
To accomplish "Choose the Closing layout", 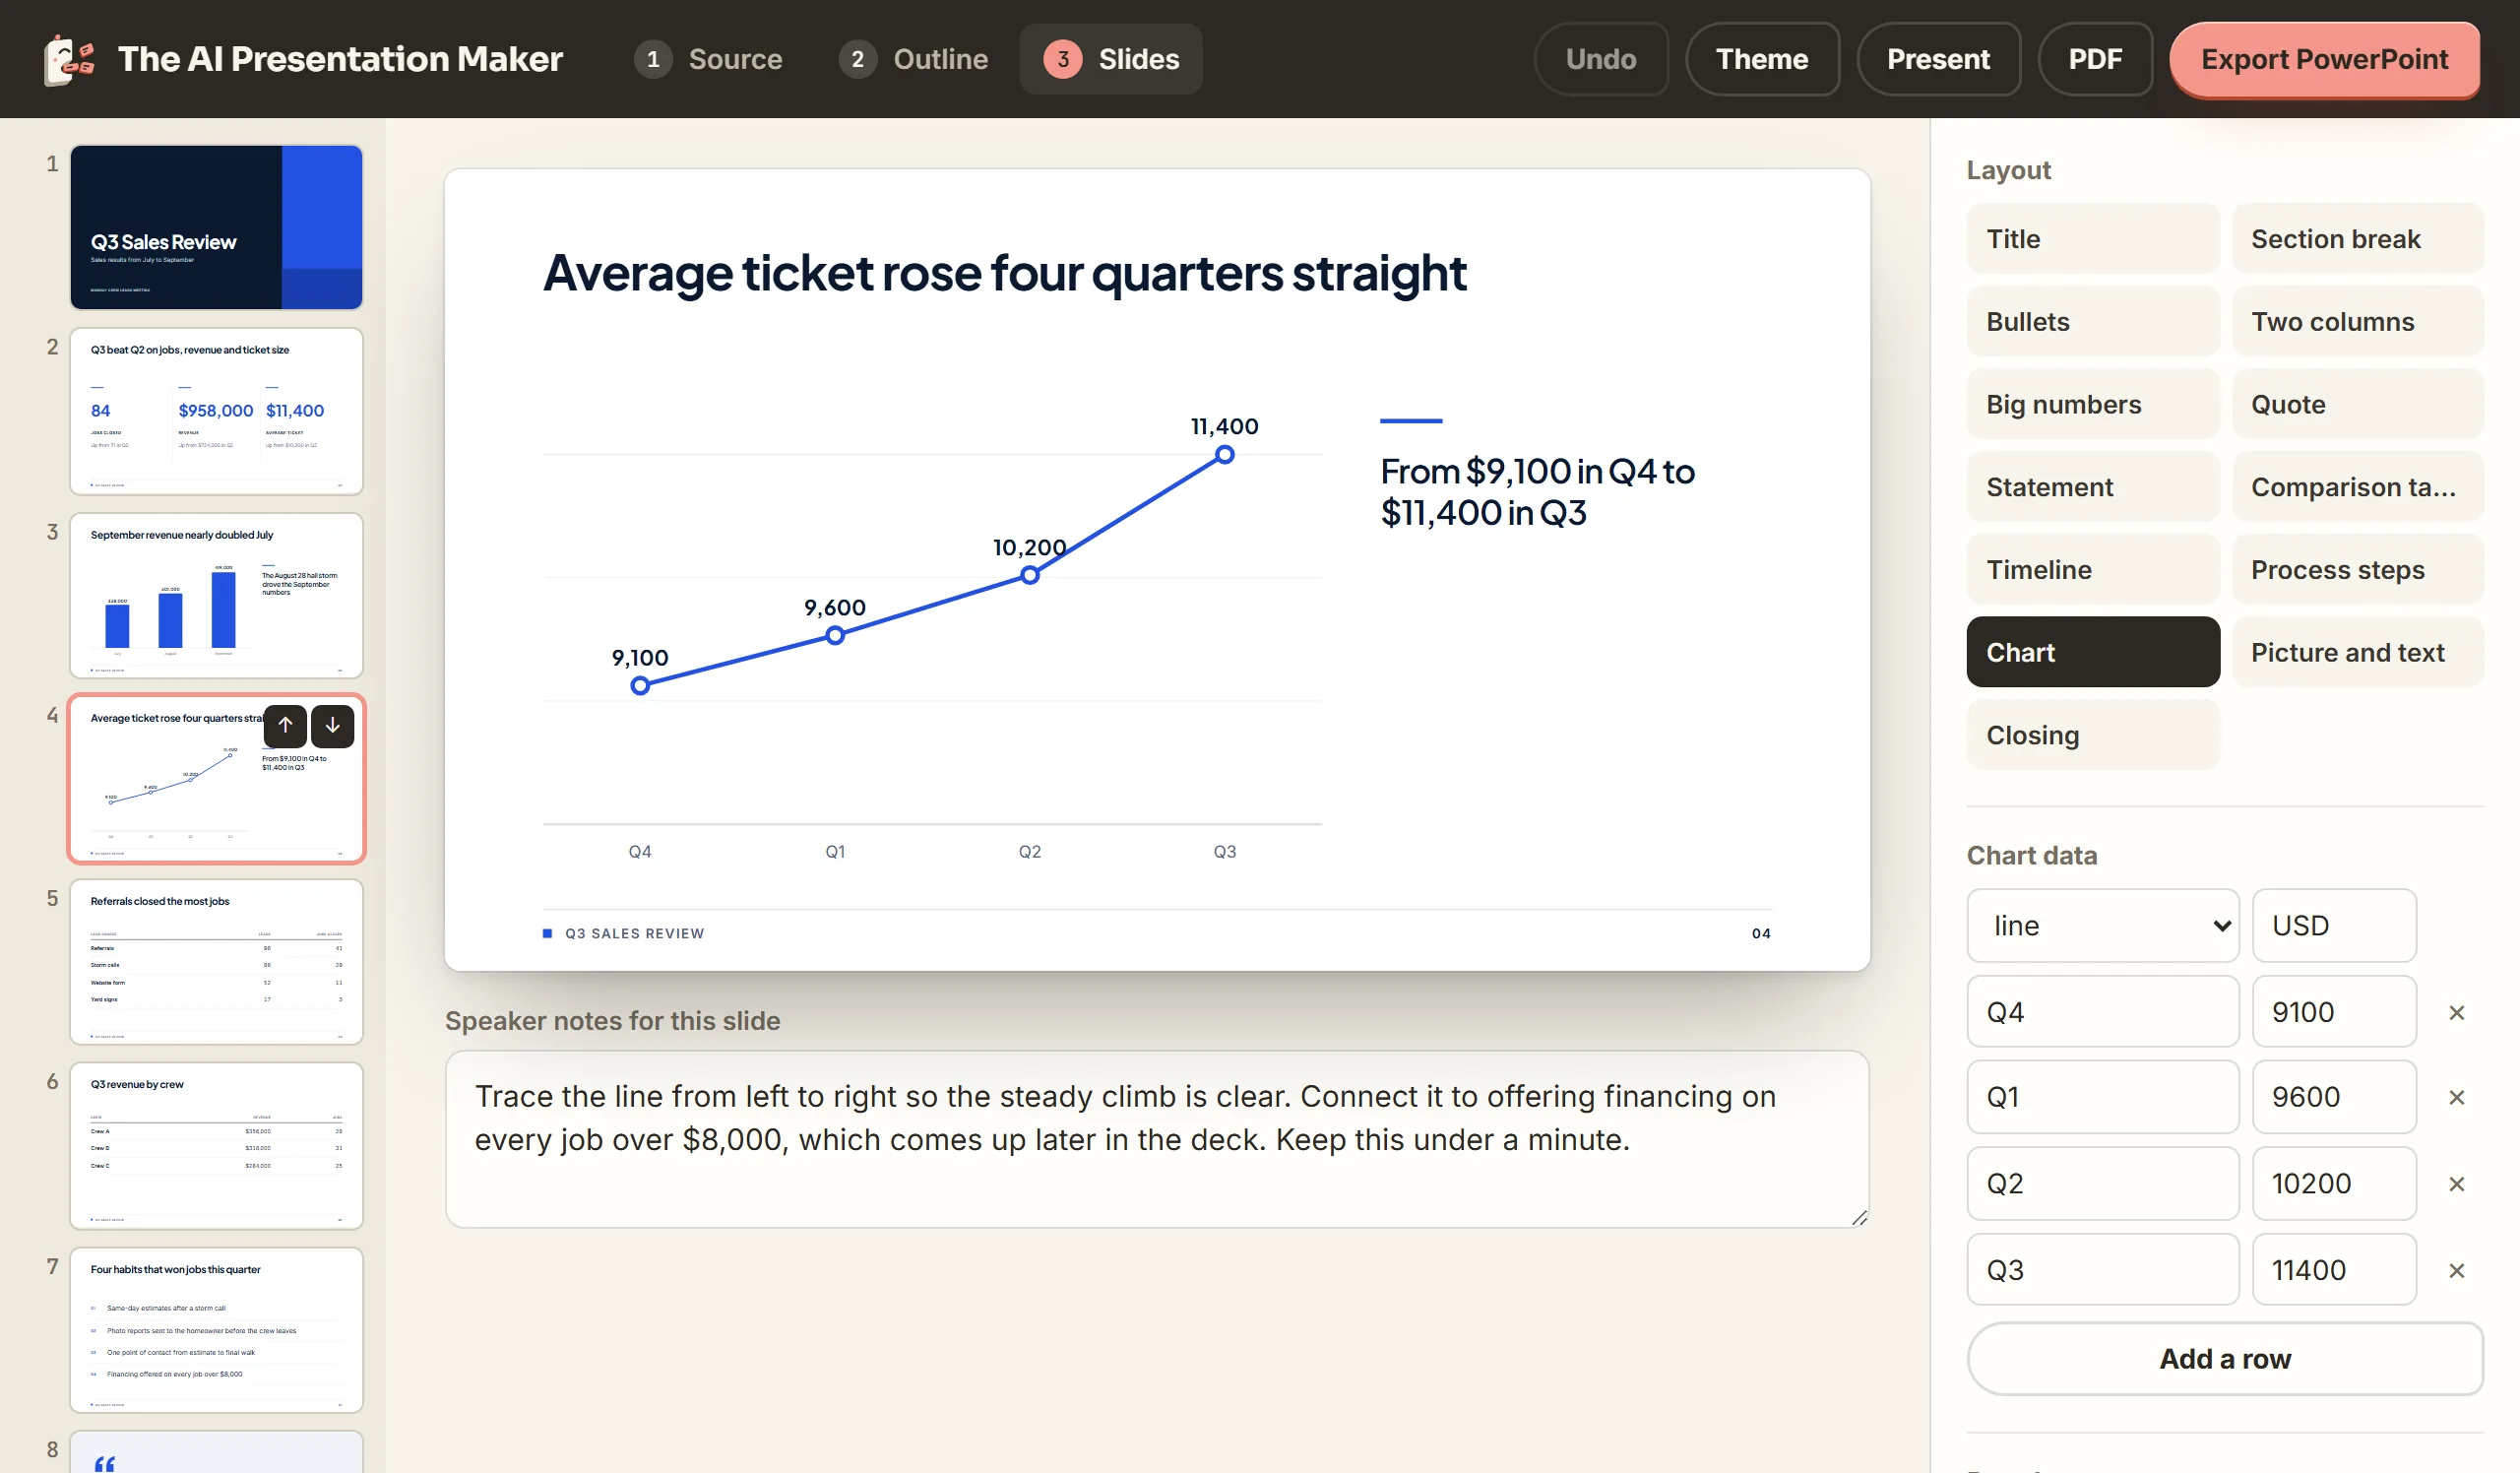I will 2093,734.
